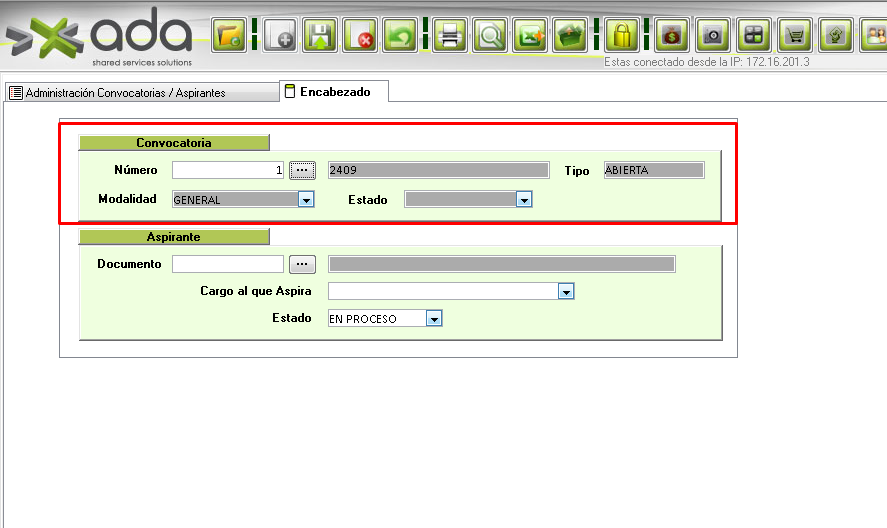Click the undo green arrow icon
This screenshot has height=528, width=887.
401,36
